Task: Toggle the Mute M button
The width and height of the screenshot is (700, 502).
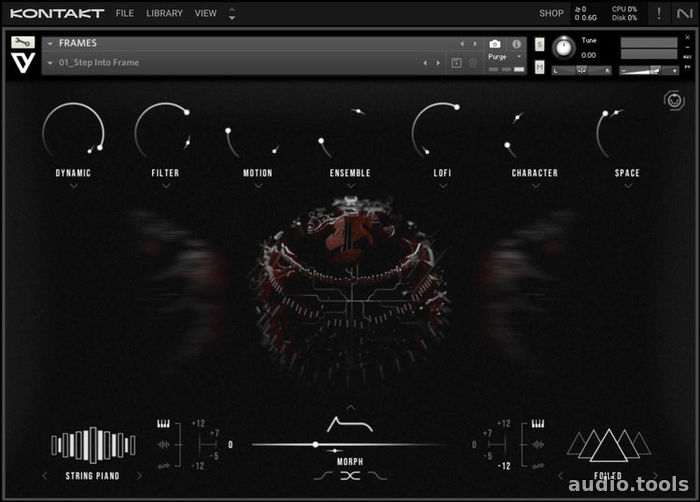Action: coord(539,67)
